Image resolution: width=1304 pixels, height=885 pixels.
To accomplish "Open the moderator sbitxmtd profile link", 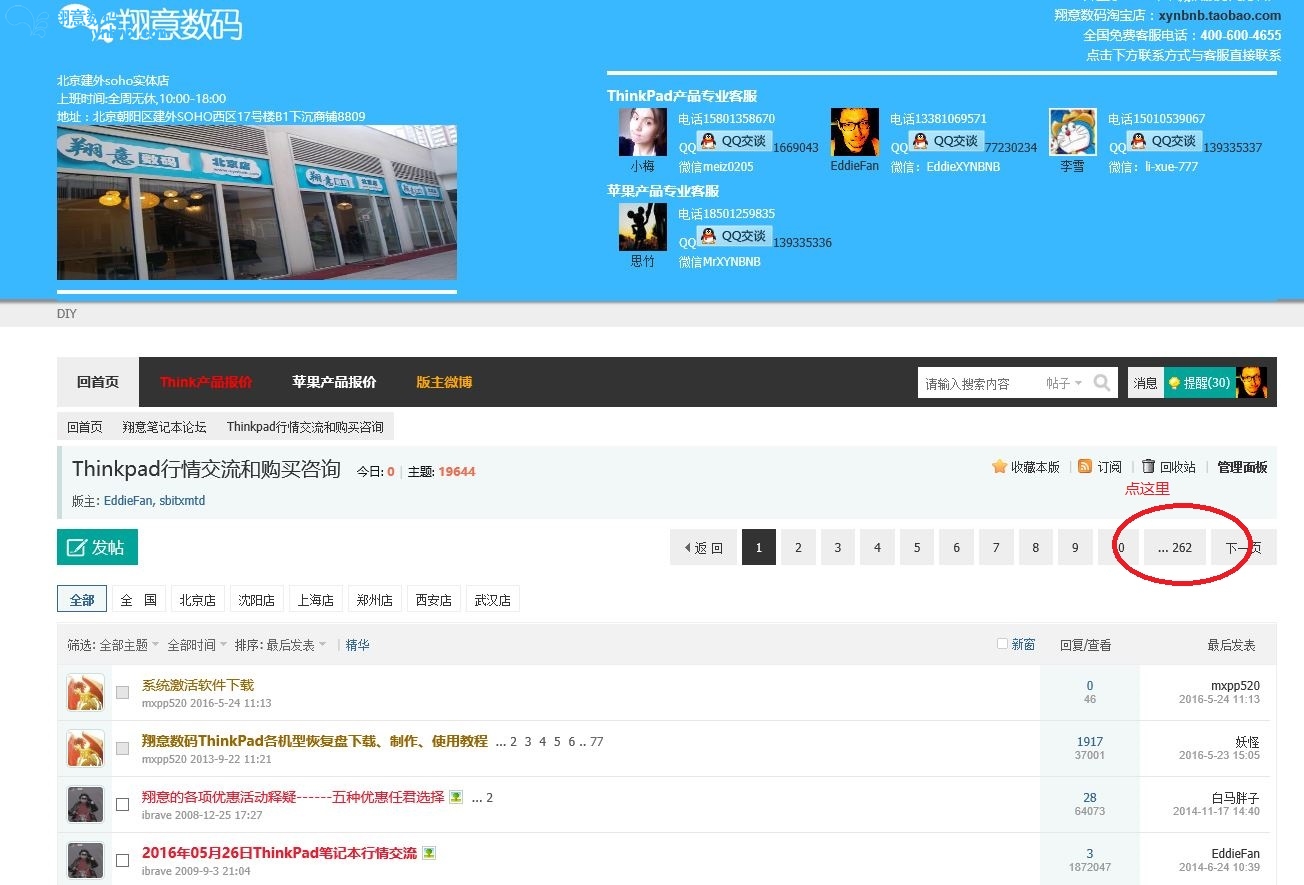I will coord(182,500).
